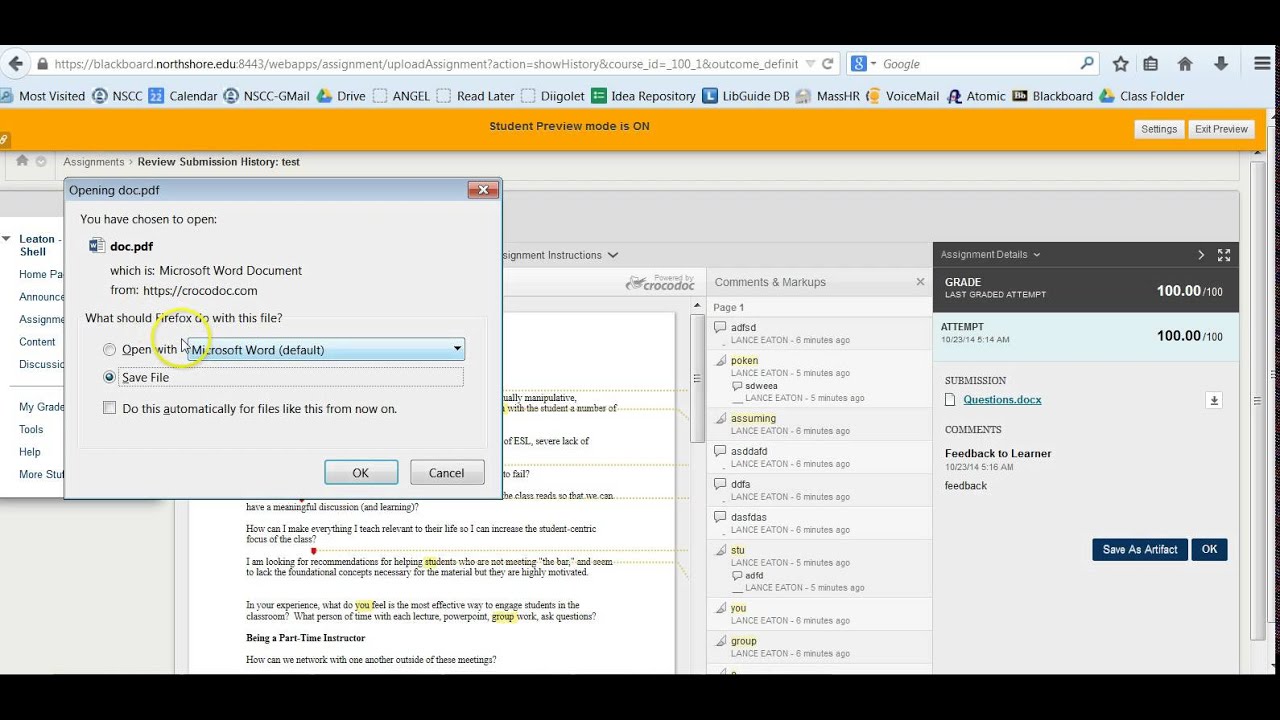Reload the page with the refresh icon

pos(828,64)
